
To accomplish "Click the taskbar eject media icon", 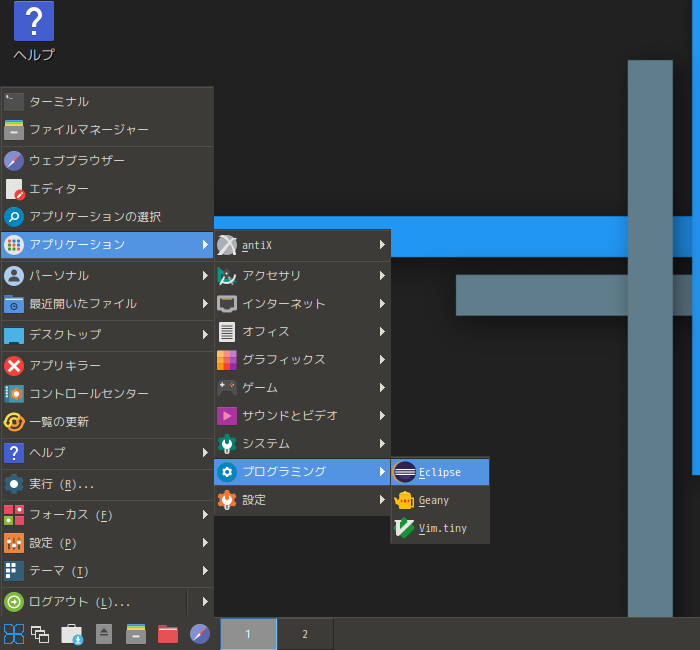I will tap(104, 634).
